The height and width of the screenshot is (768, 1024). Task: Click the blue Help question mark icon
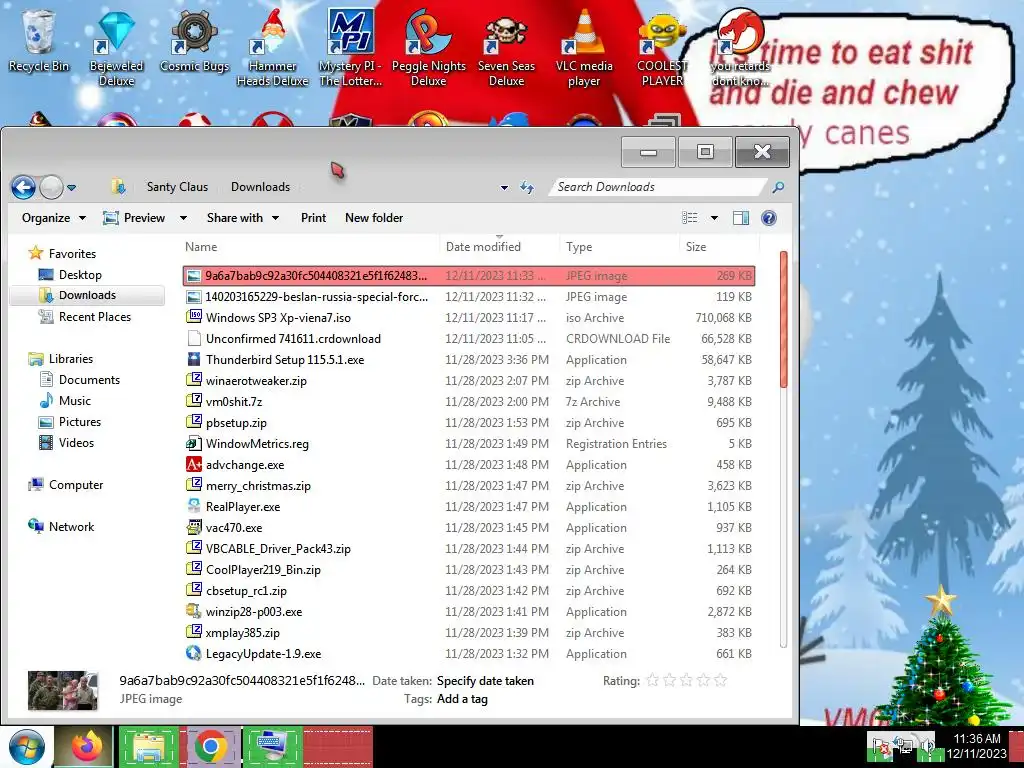click(x=769, y=217)
